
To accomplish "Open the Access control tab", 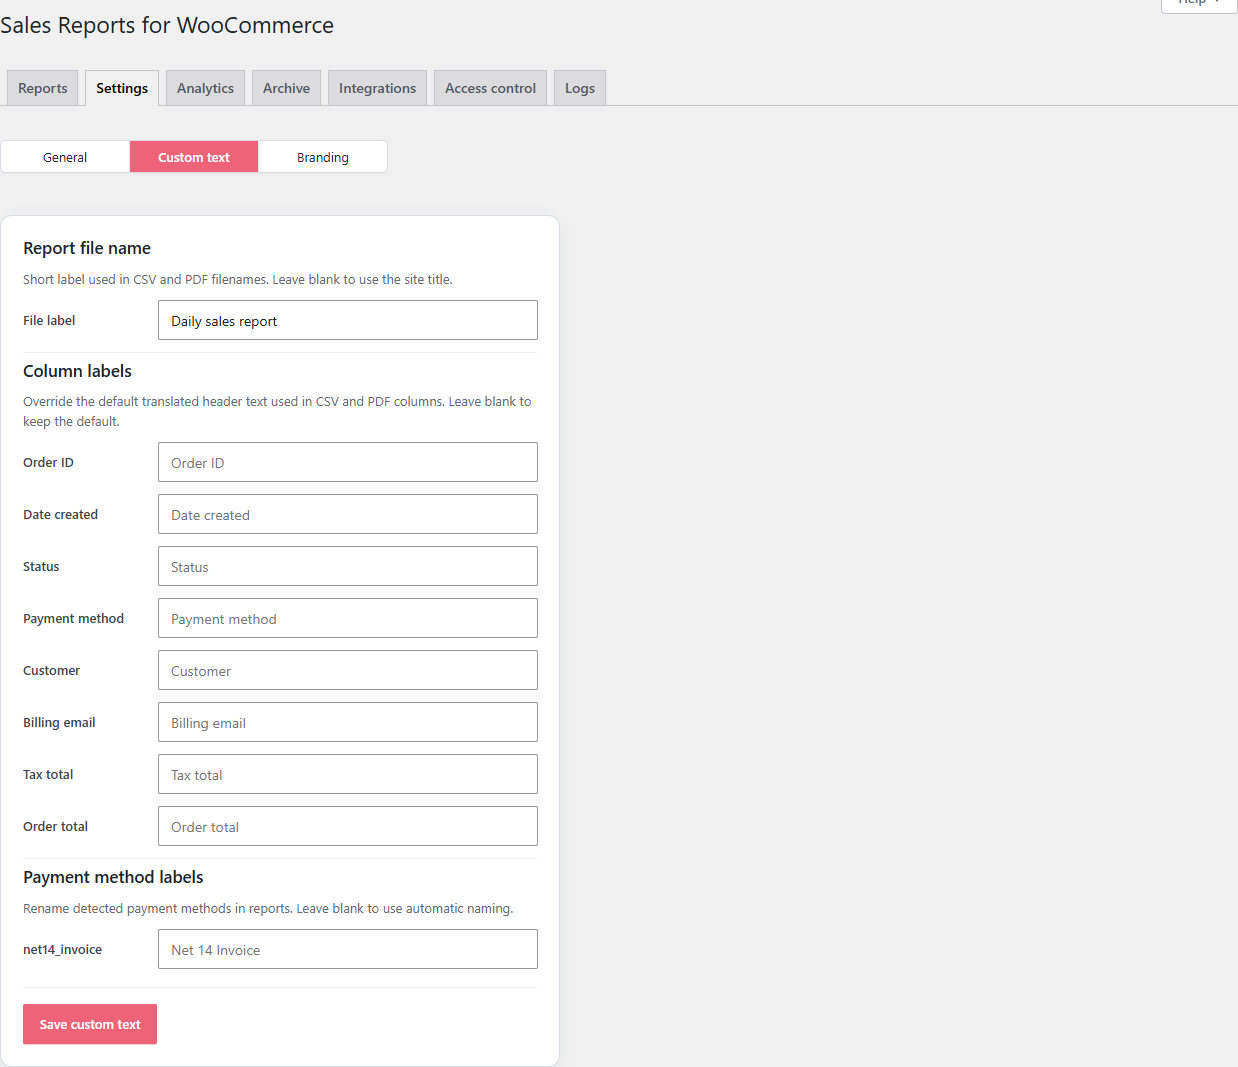I will pyautogui.click(x=490, y=88).
